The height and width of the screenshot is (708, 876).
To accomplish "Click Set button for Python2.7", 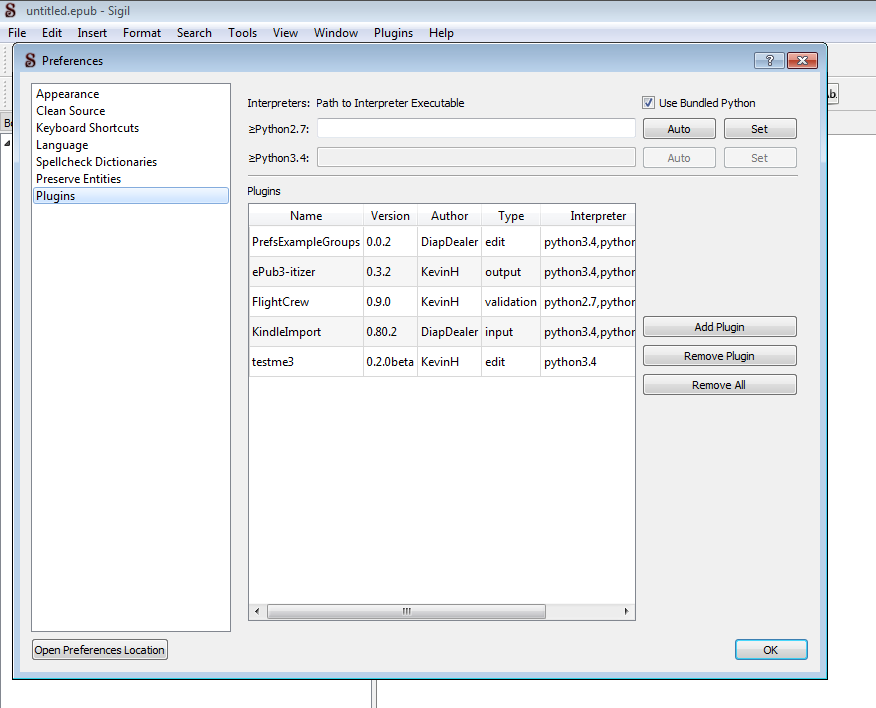I will tap(760, 129).
